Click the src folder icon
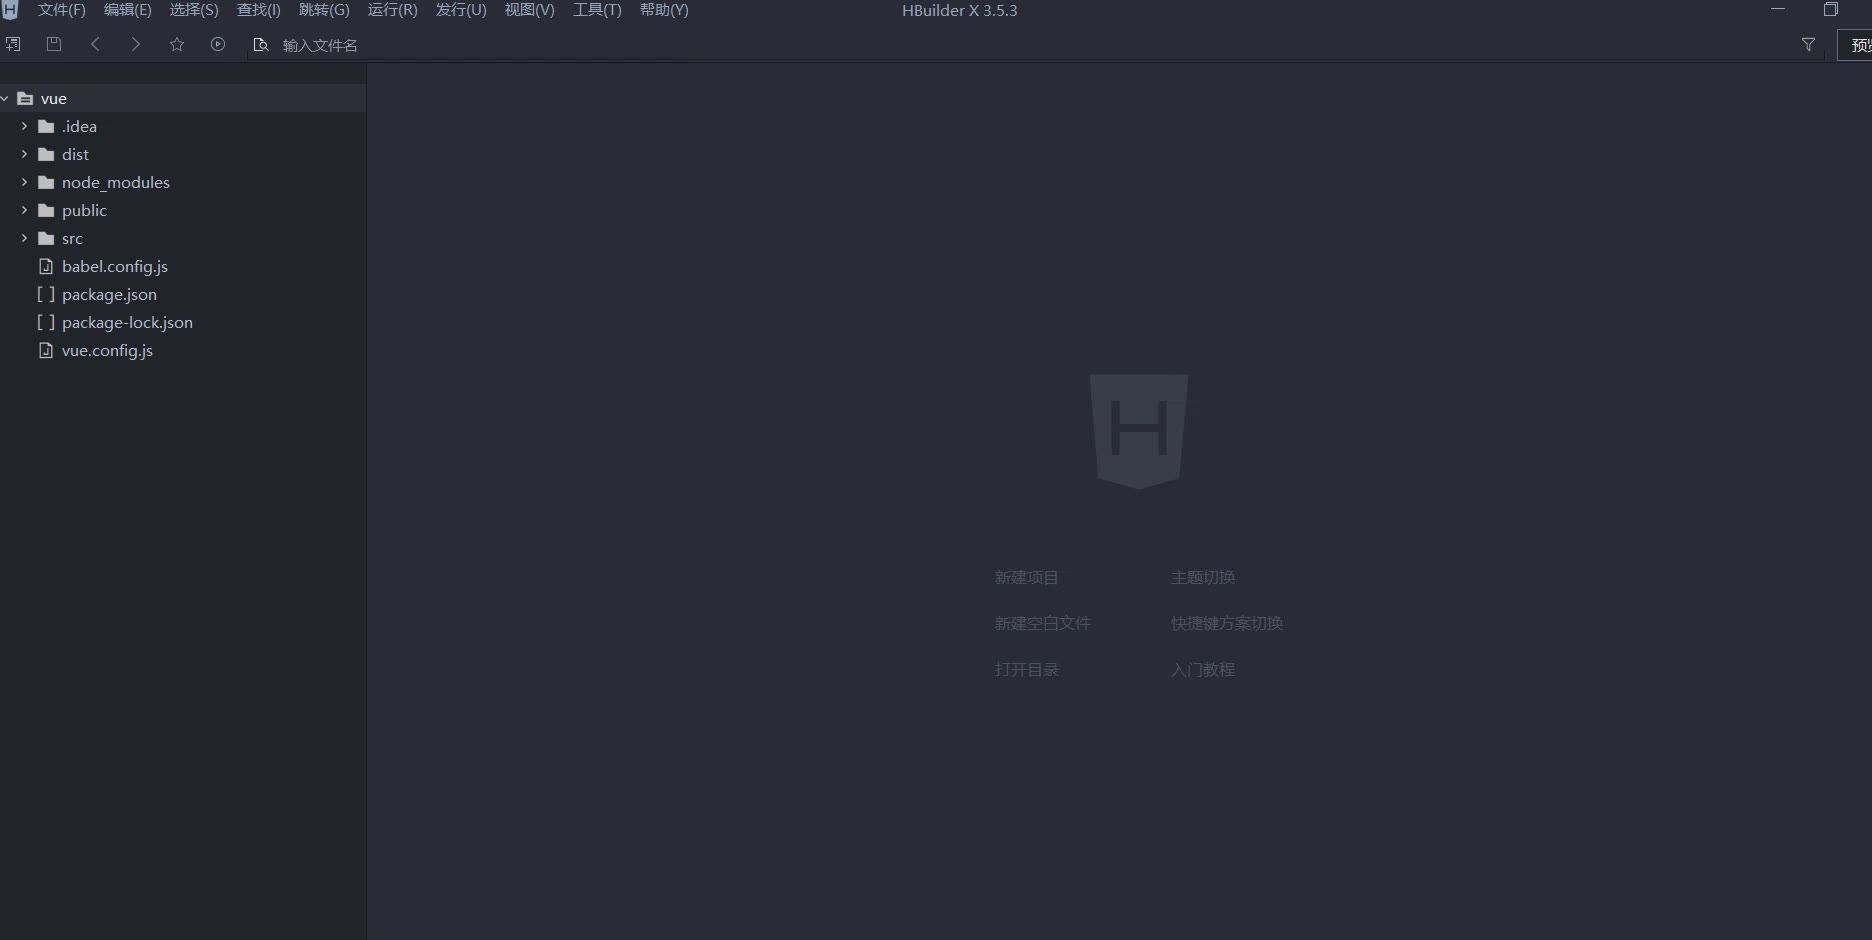1872x940 pixels. (x=46, y=239)
